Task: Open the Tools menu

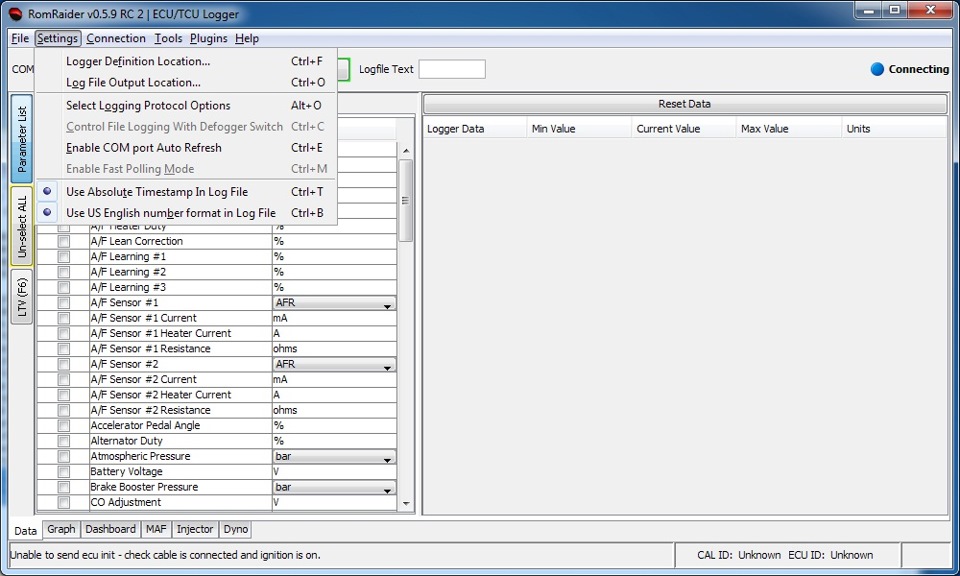Action: [x=168, y=38]
